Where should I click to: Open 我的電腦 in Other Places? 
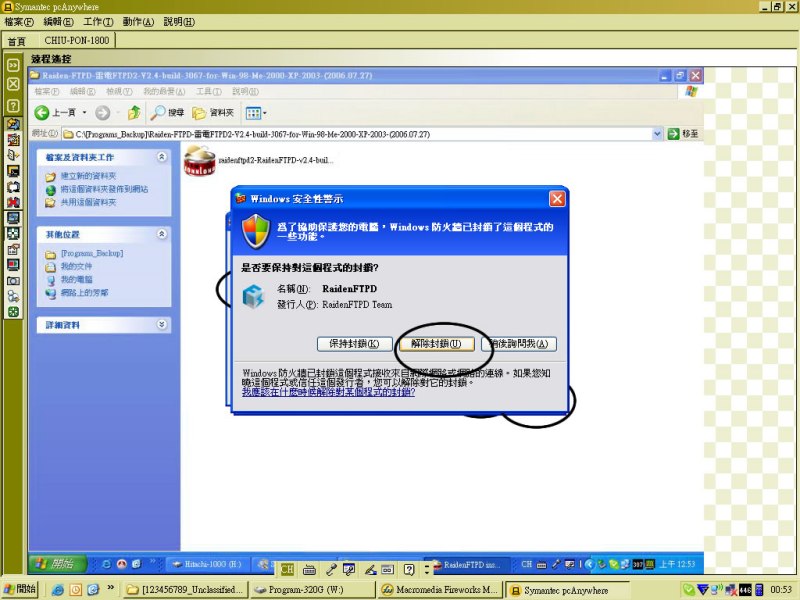[x=77, y=280]
